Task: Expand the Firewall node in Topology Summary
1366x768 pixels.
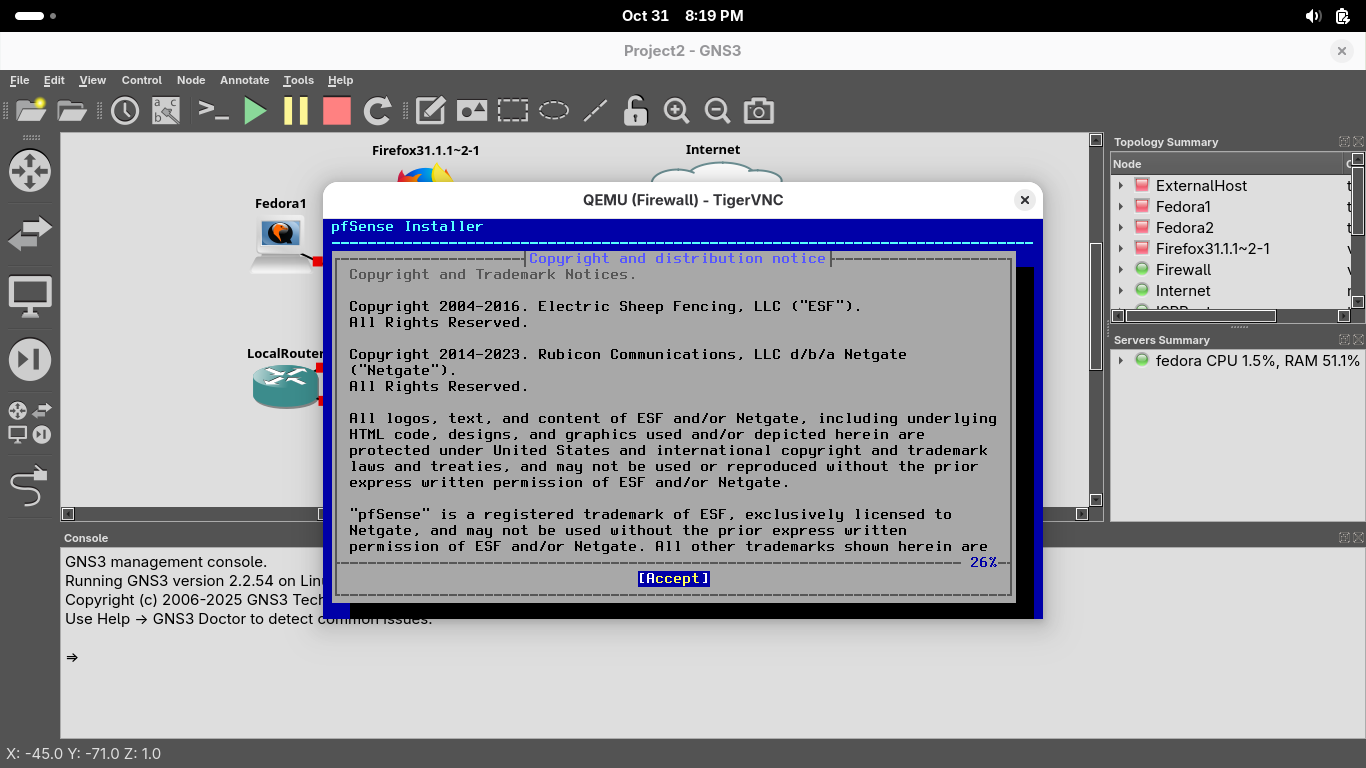Action: [1121, 270]
